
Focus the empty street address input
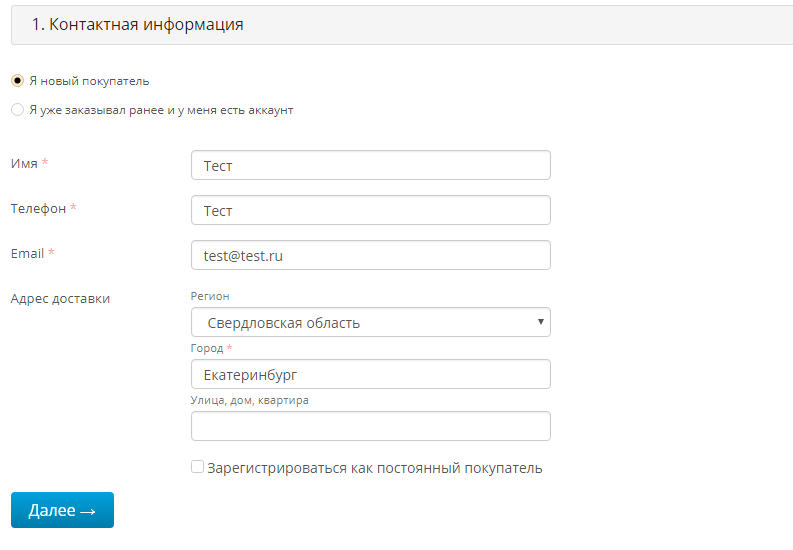coord(370,426)
